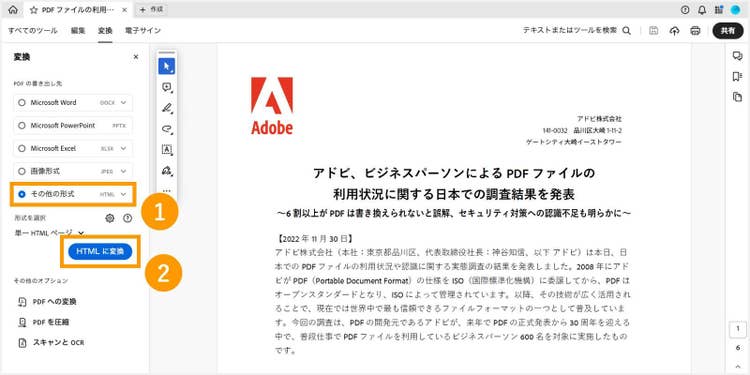This screenshot has width=750, height=375.
Task: Expand the HTML format dropdown
Action: (123, 194)
